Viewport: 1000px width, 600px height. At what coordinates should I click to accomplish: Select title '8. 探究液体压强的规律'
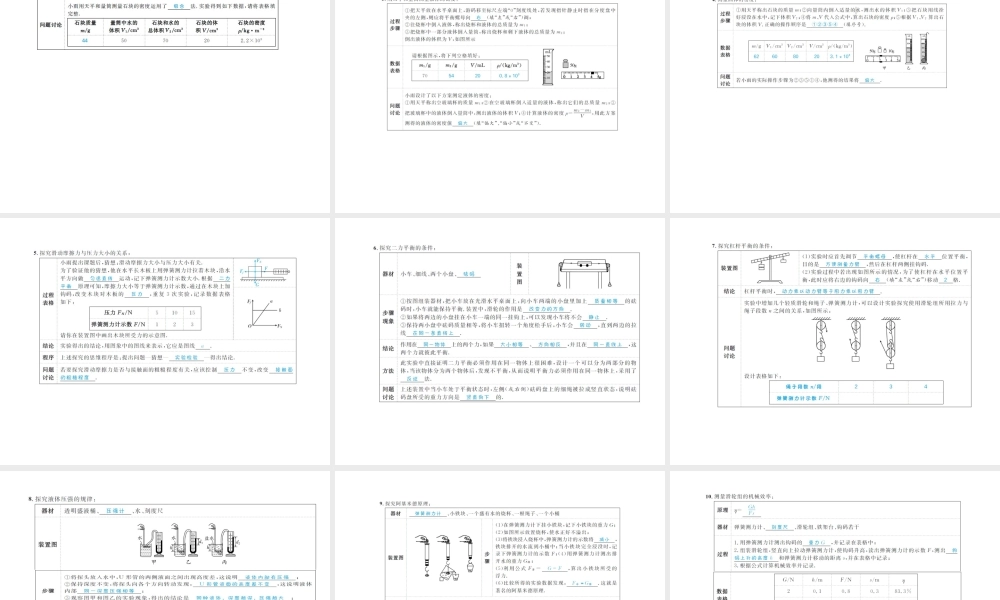tap(62, 499)
